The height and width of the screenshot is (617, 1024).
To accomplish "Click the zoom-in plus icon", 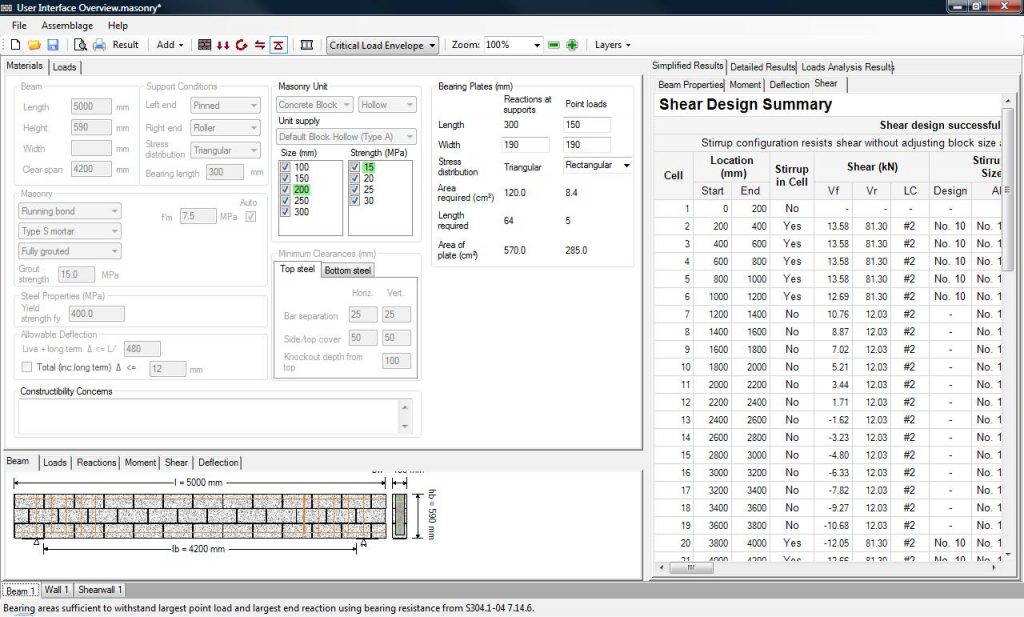I will click(x=572, y=45).
